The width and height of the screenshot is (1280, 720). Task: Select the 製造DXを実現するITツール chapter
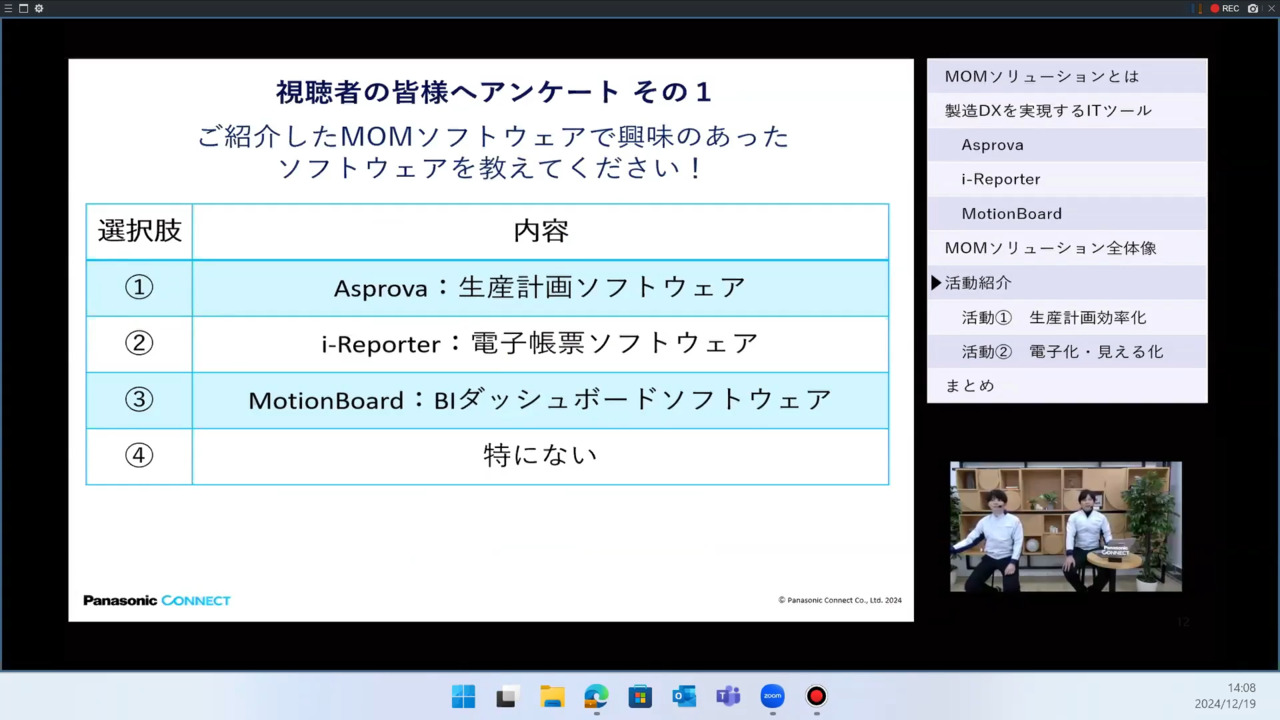[1067, 110]
